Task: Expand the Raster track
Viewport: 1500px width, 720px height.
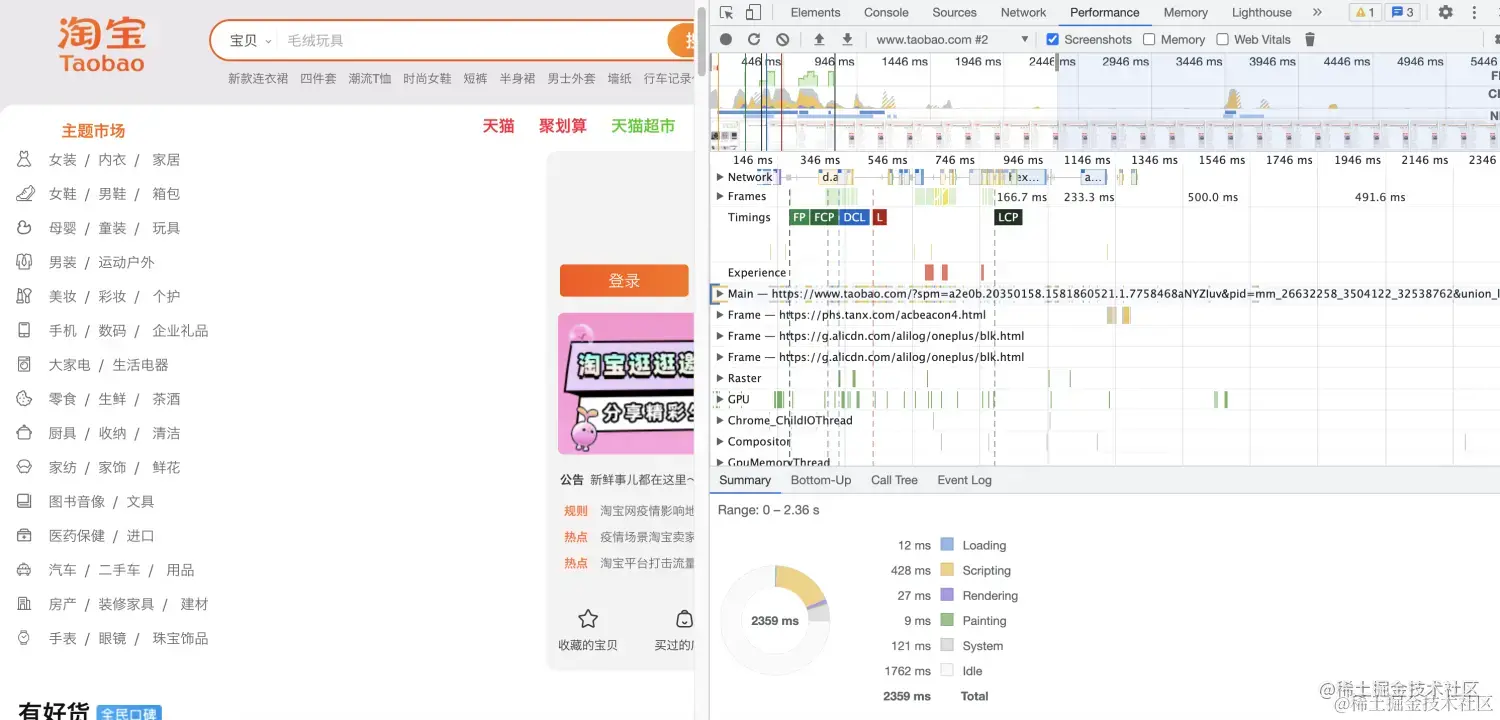Action: pos(720,378)
